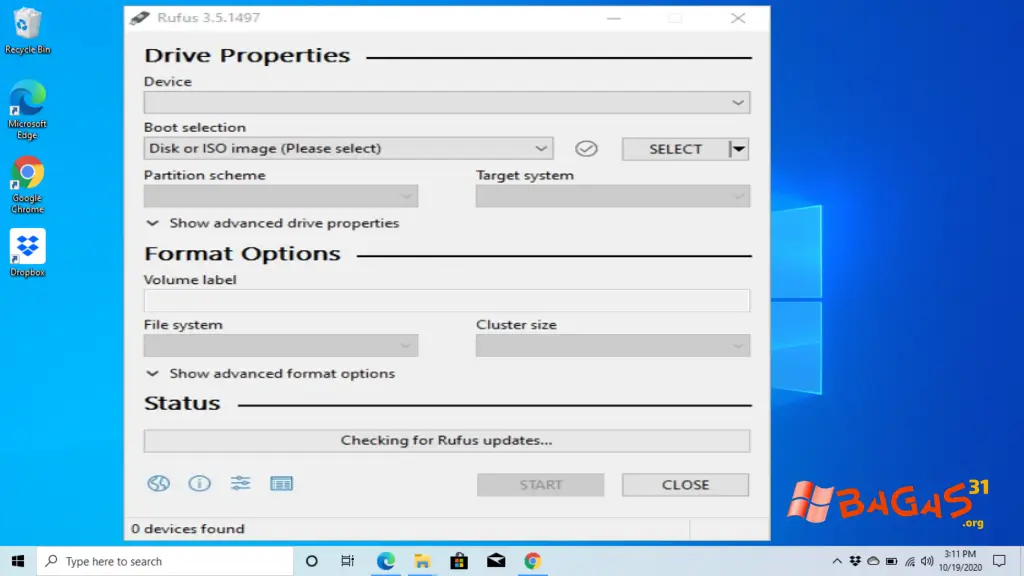Launch Chrome from the taskbar
Image resolution: width=1024 pixels, height=576 pixels.
click(532, 561)
